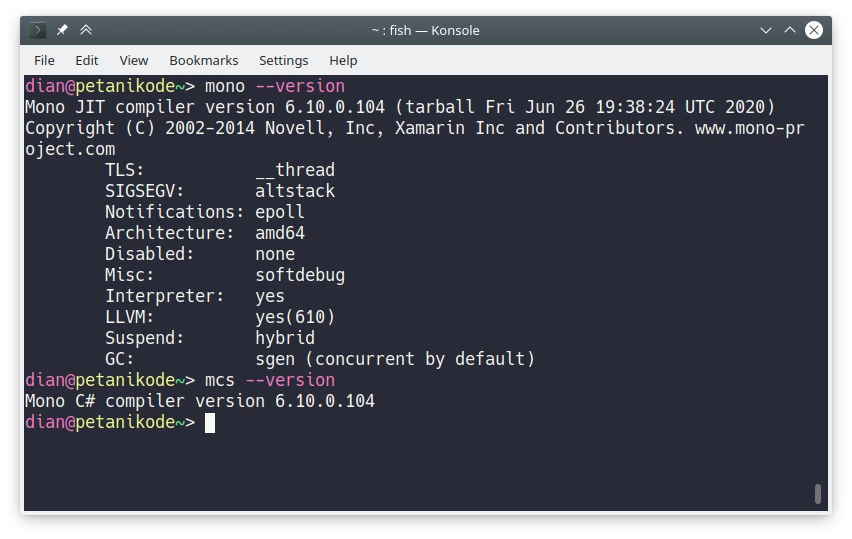Click the www.mono-project.com URL text
Screen dimensions: 852x539
749,128
